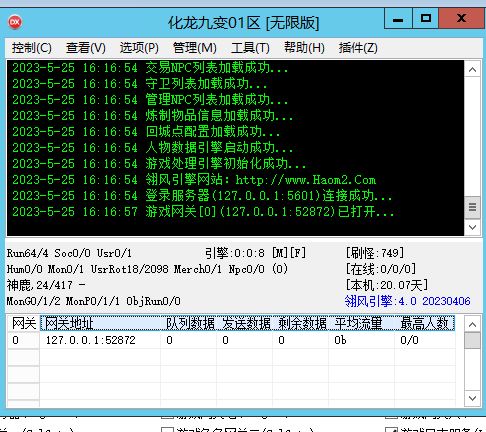
Task: Open the 控制(C) menu
Action: click(x=32, y=48)
